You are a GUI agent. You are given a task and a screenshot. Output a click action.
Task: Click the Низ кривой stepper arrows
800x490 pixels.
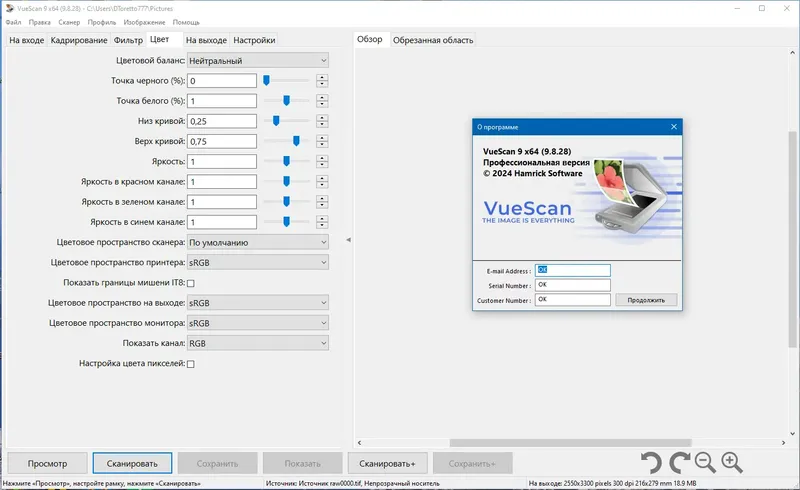322,121
